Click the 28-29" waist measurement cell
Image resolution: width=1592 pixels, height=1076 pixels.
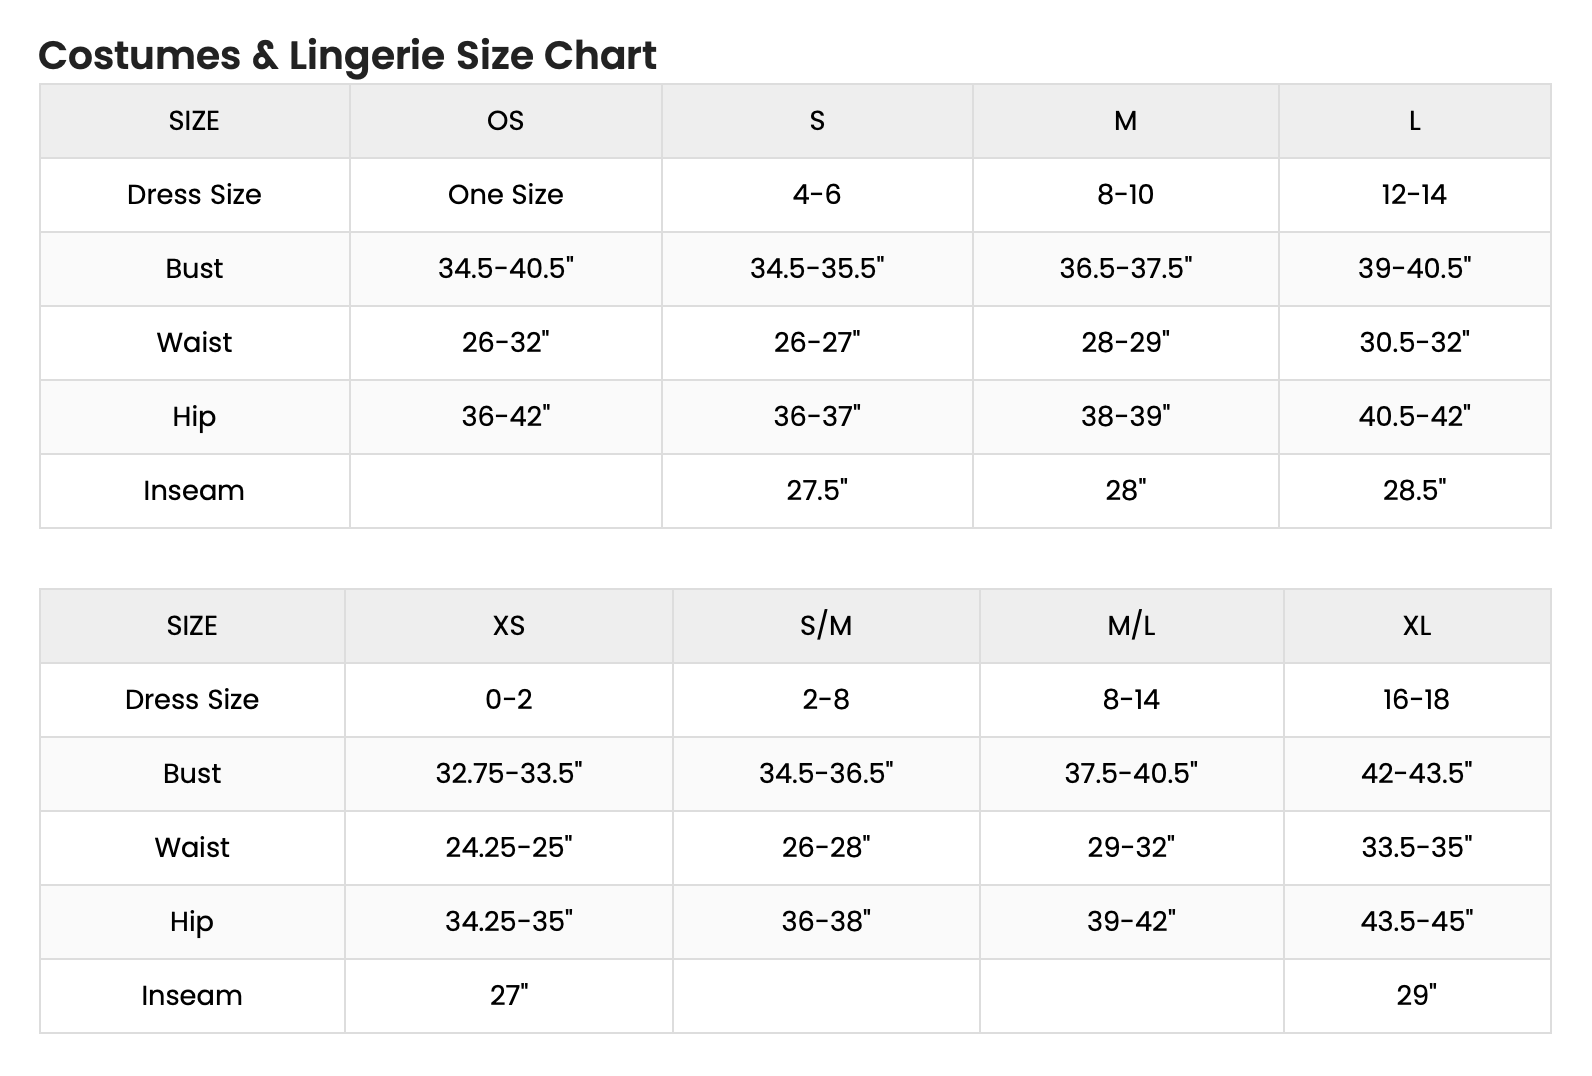pos(1125,343)
